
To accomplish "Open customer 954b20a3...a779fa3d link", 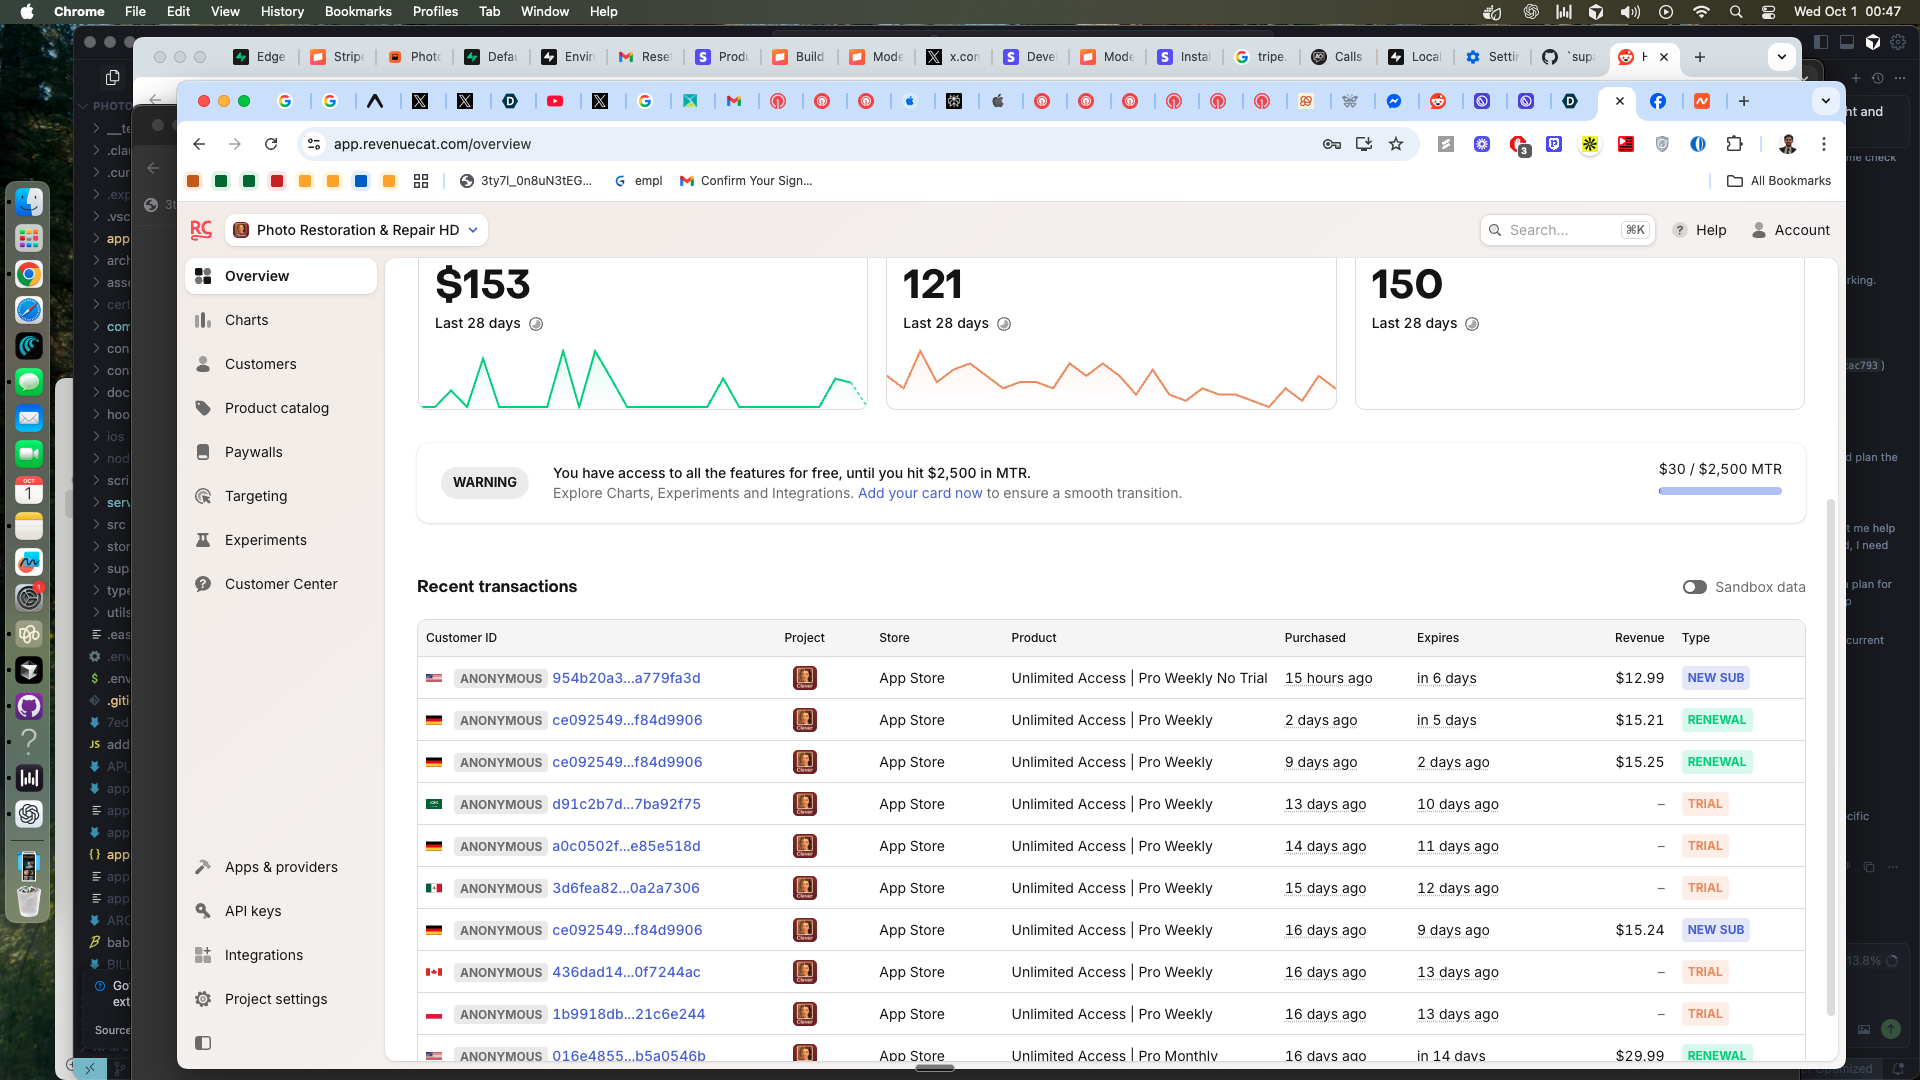I will [x=626, y=678].
